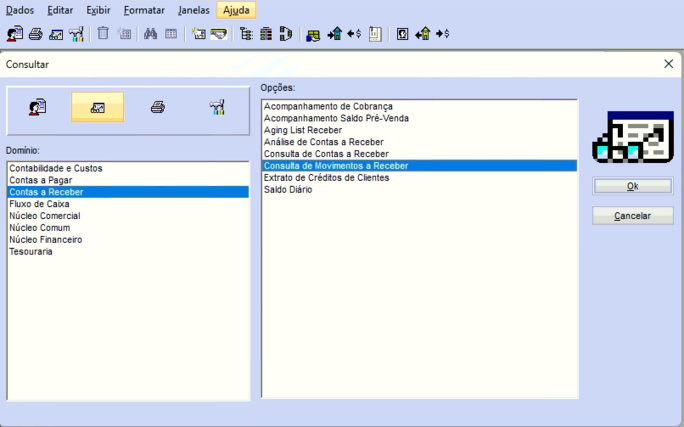Click the yellow bracket flow icon
The height and width of the screenshot is (427, 684).
tap(286, 34)
